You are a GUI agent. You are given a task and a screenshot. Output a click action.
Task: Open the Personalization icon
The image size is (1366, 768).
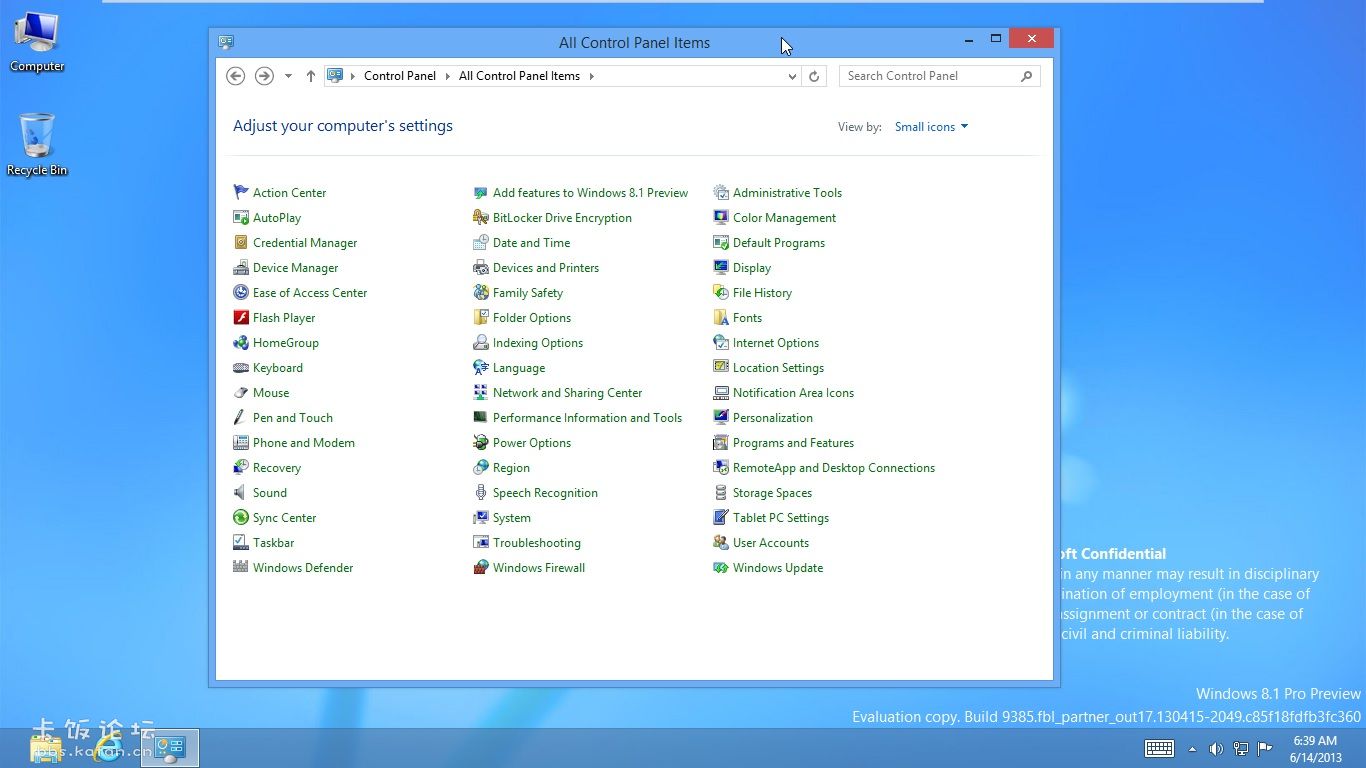(720, 417)
